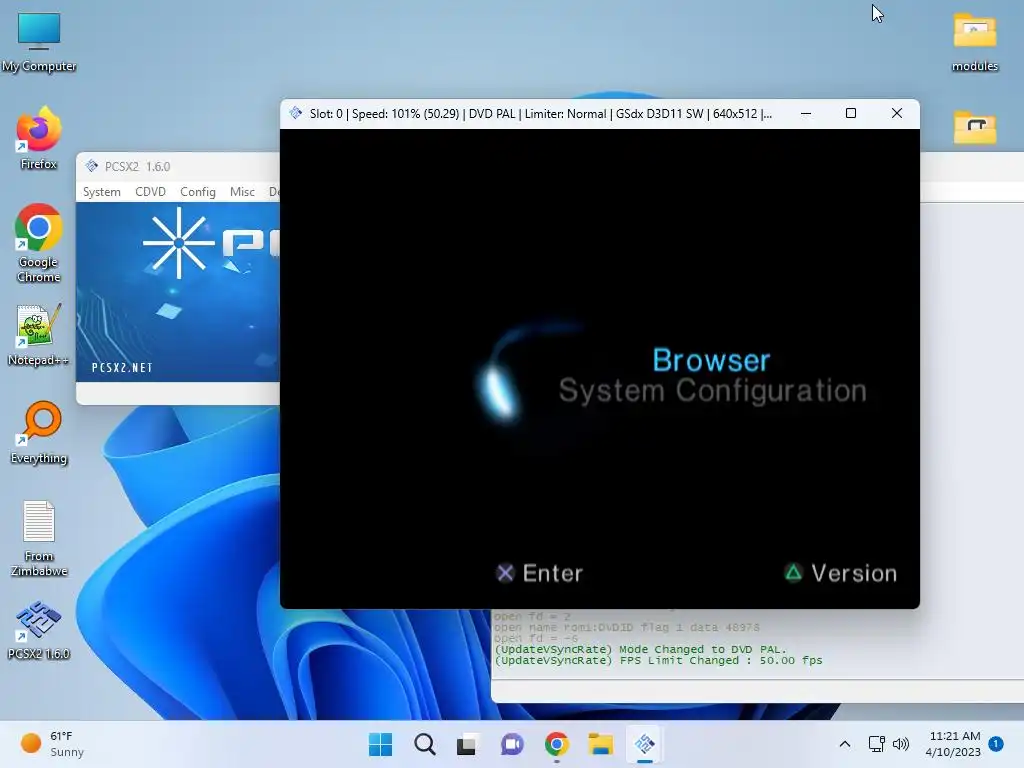Open Windows Start menu

pyautogui.click(x=381, y=744)
